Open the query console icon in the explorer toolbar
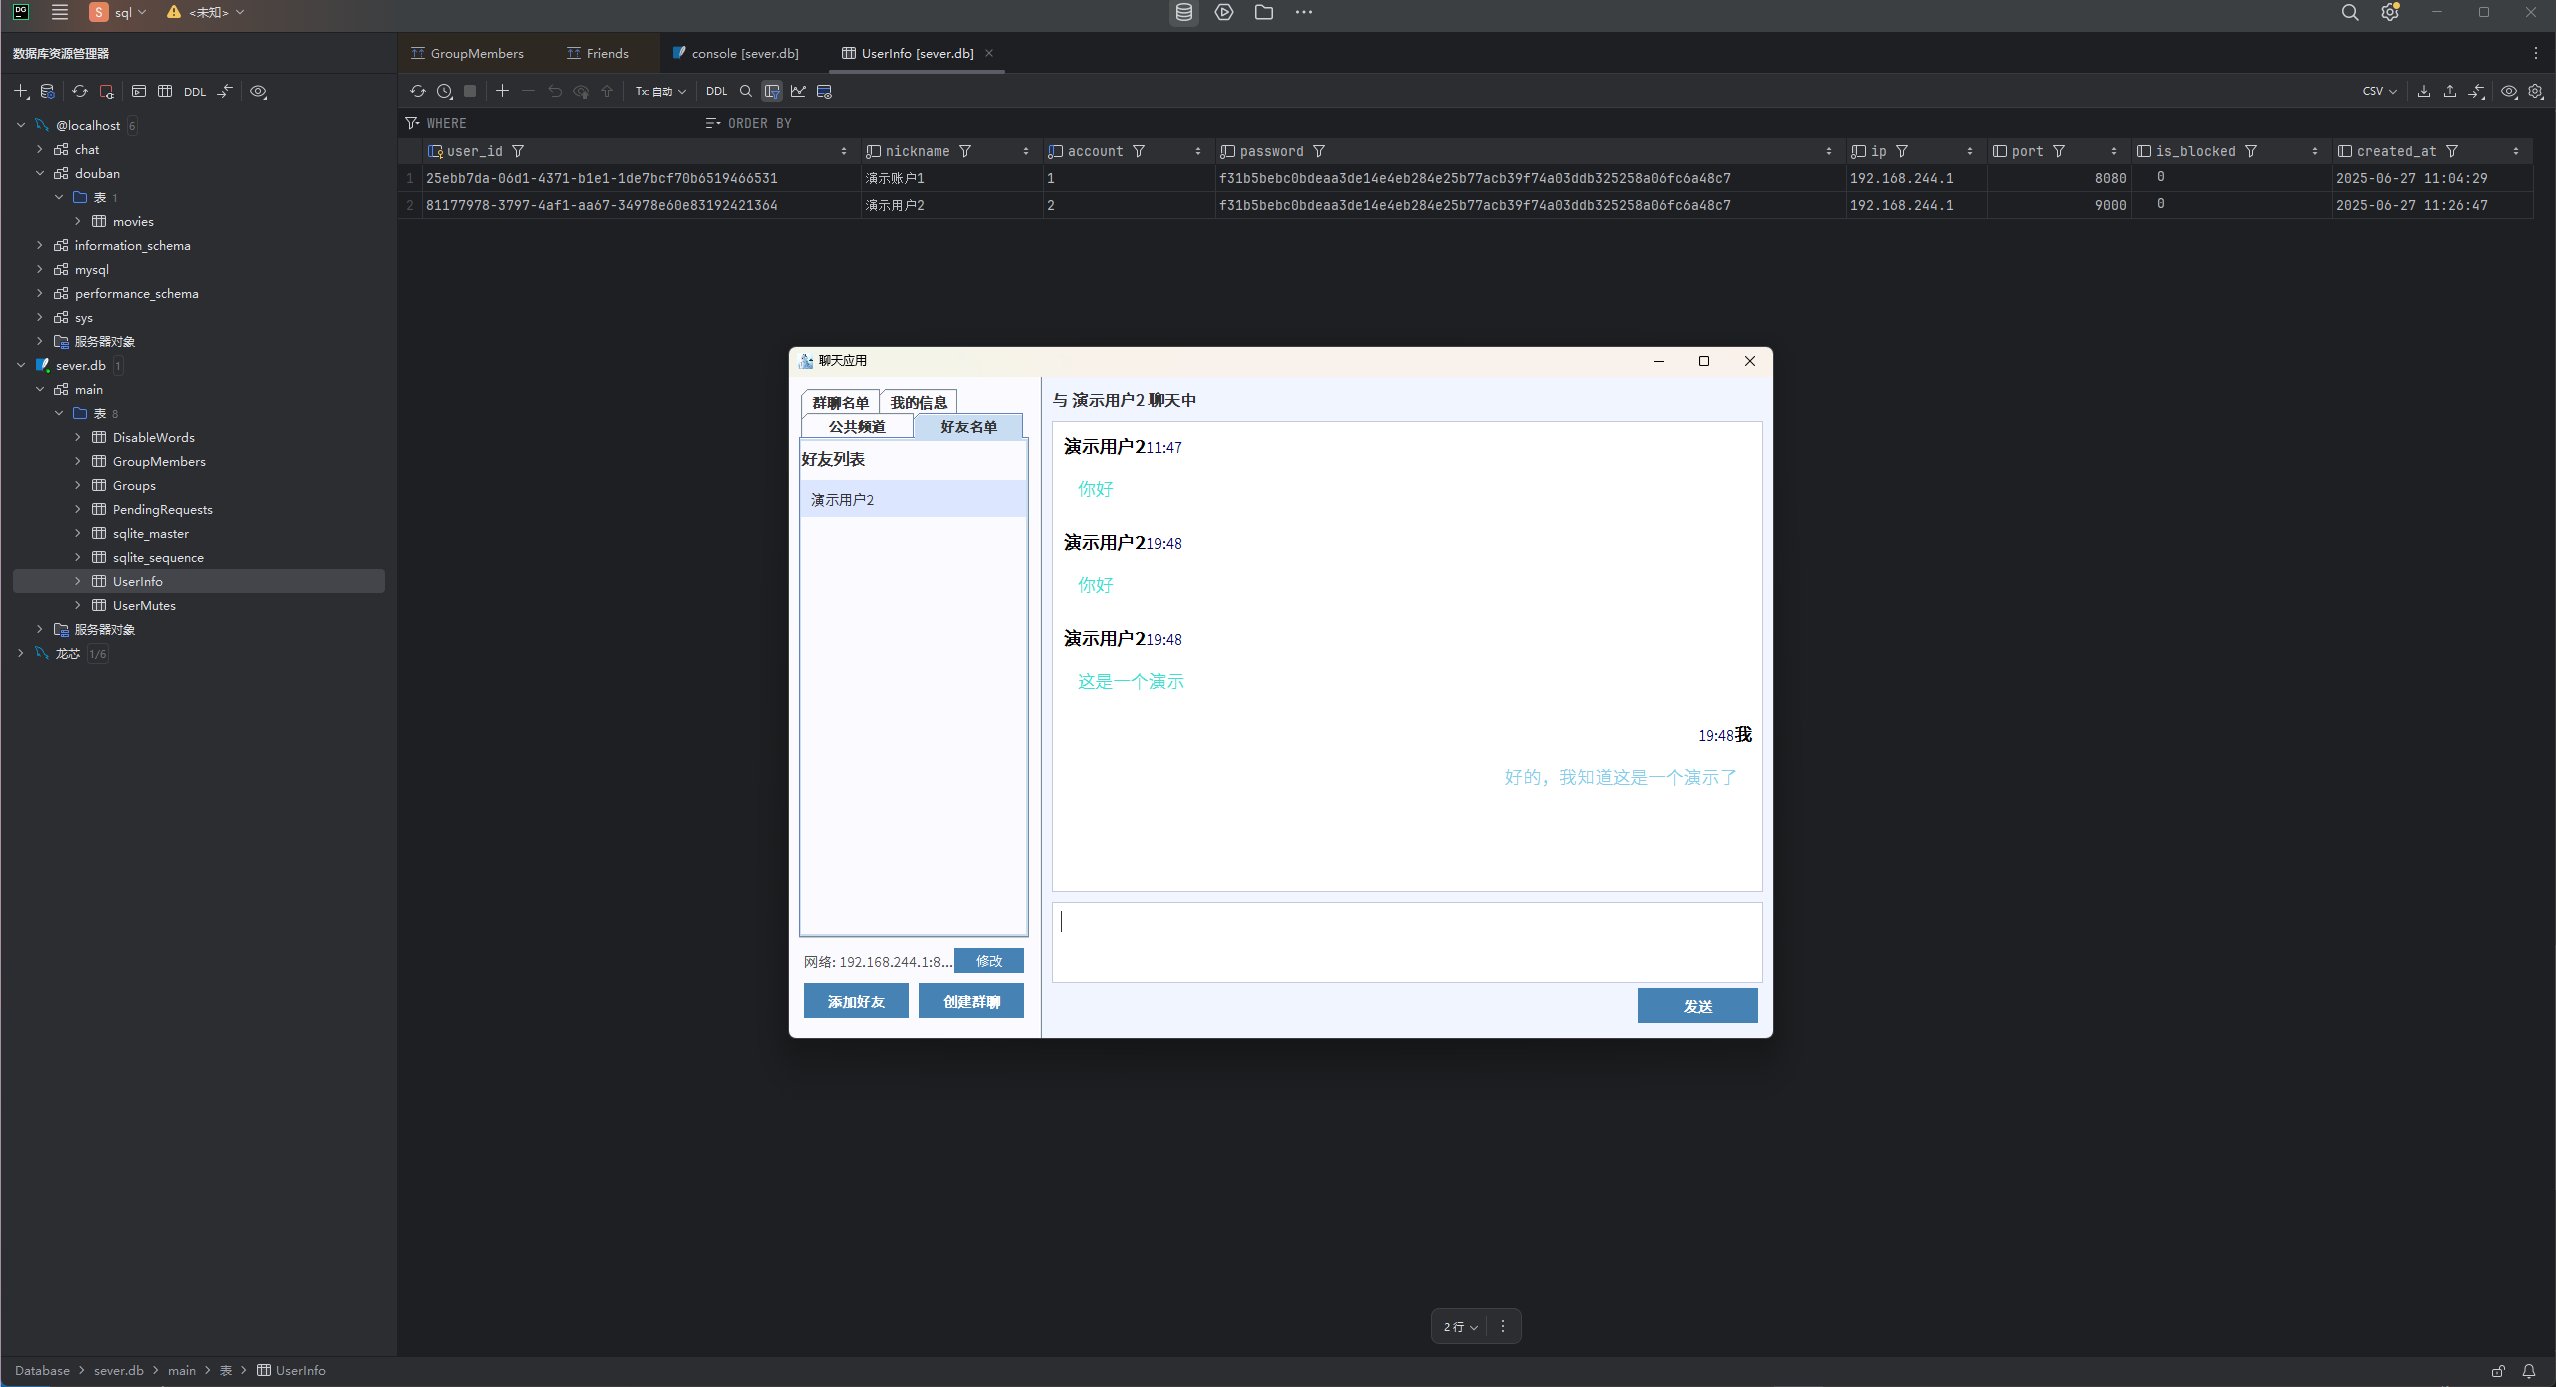Screen dimensions: 2556x1387 point(139,91)
